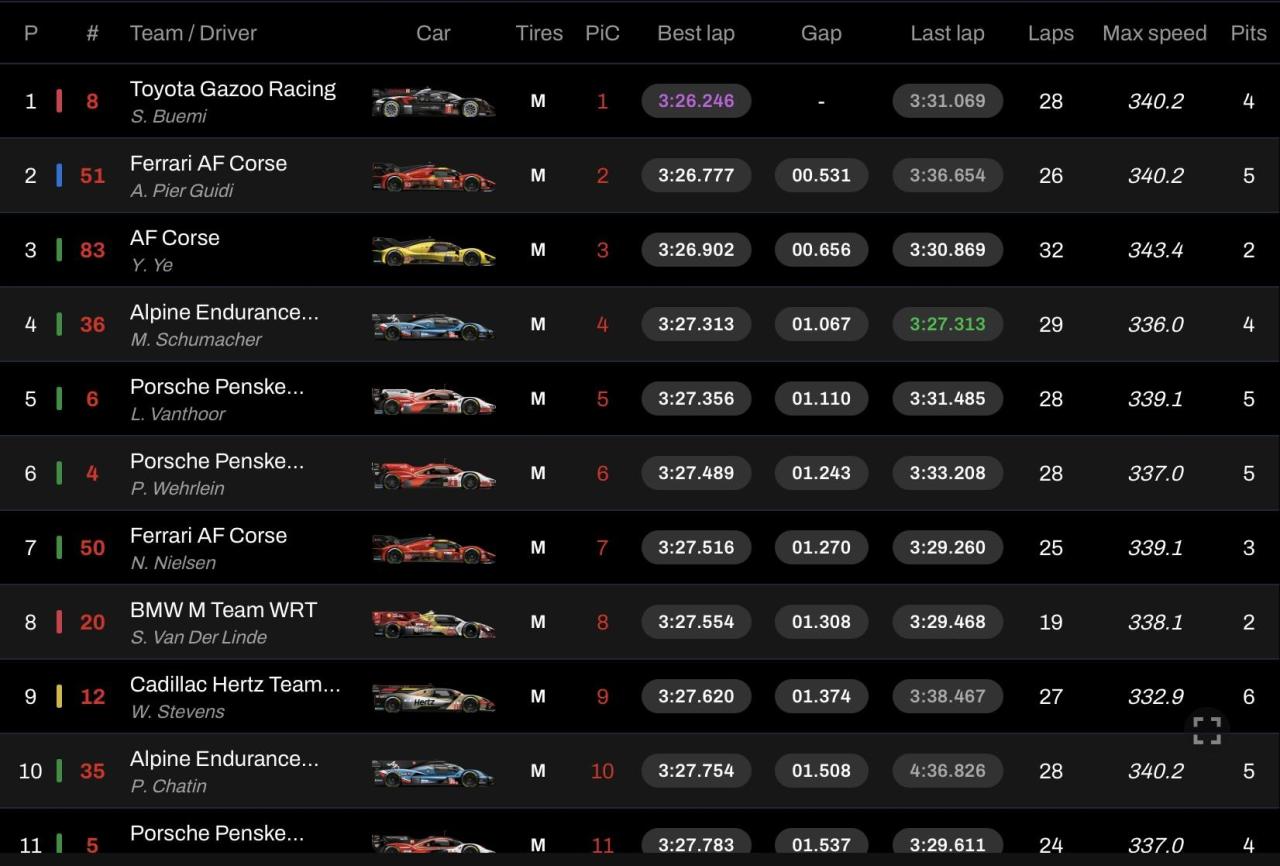Screen dimensions: 1280x866
Task: Click the Porsche Penske #6 car icon
Action: pos(433,400)
